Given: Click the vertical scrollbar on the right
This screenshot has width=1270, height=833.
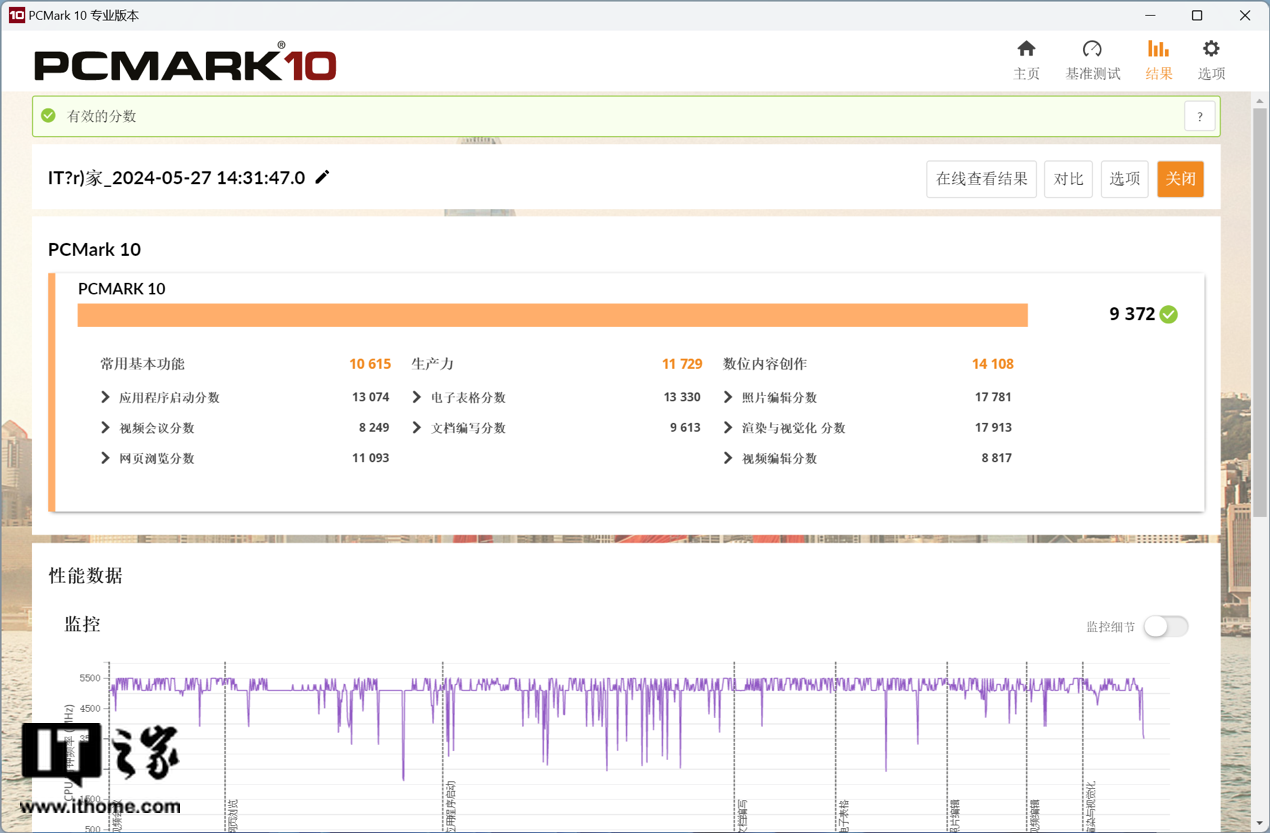Looking at the screenshot, I should pyautogui.click(x=1259, y=400).
